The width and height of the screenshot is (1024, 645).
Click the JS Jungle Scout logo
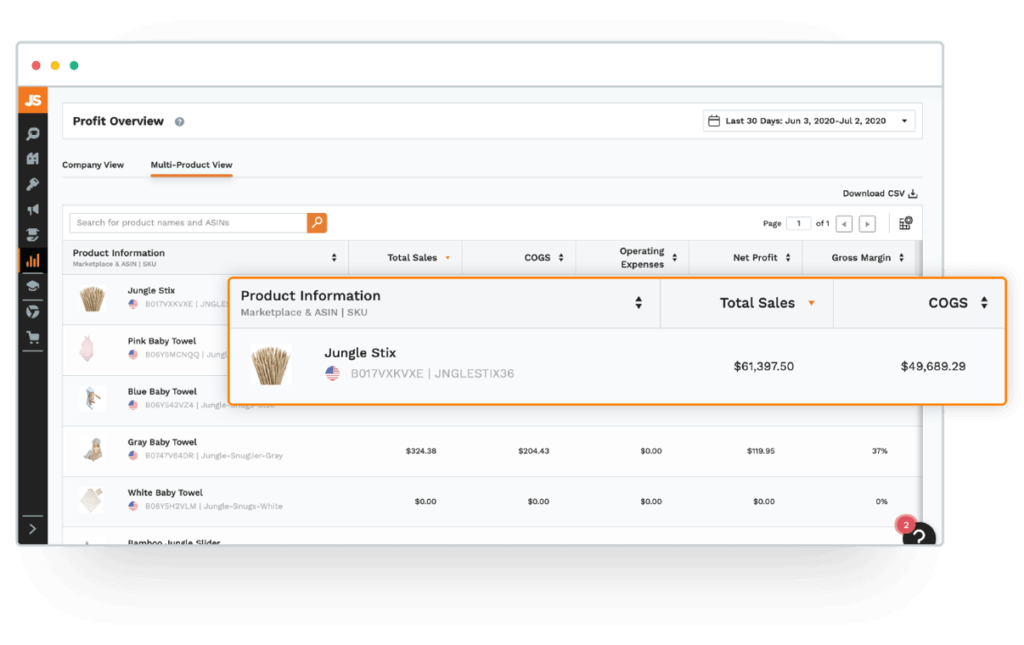coord(33,100)
